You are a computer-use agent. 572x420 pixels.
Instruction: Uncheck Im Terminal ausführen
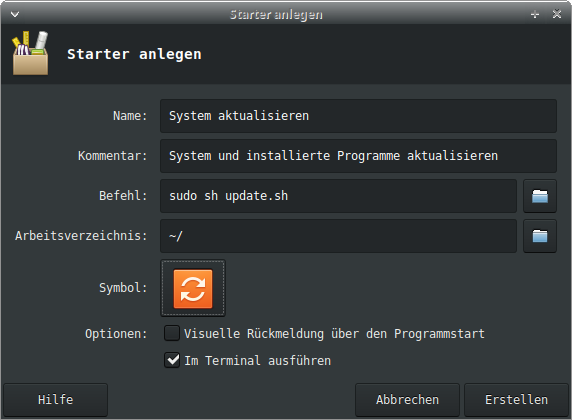pos(172,361)
